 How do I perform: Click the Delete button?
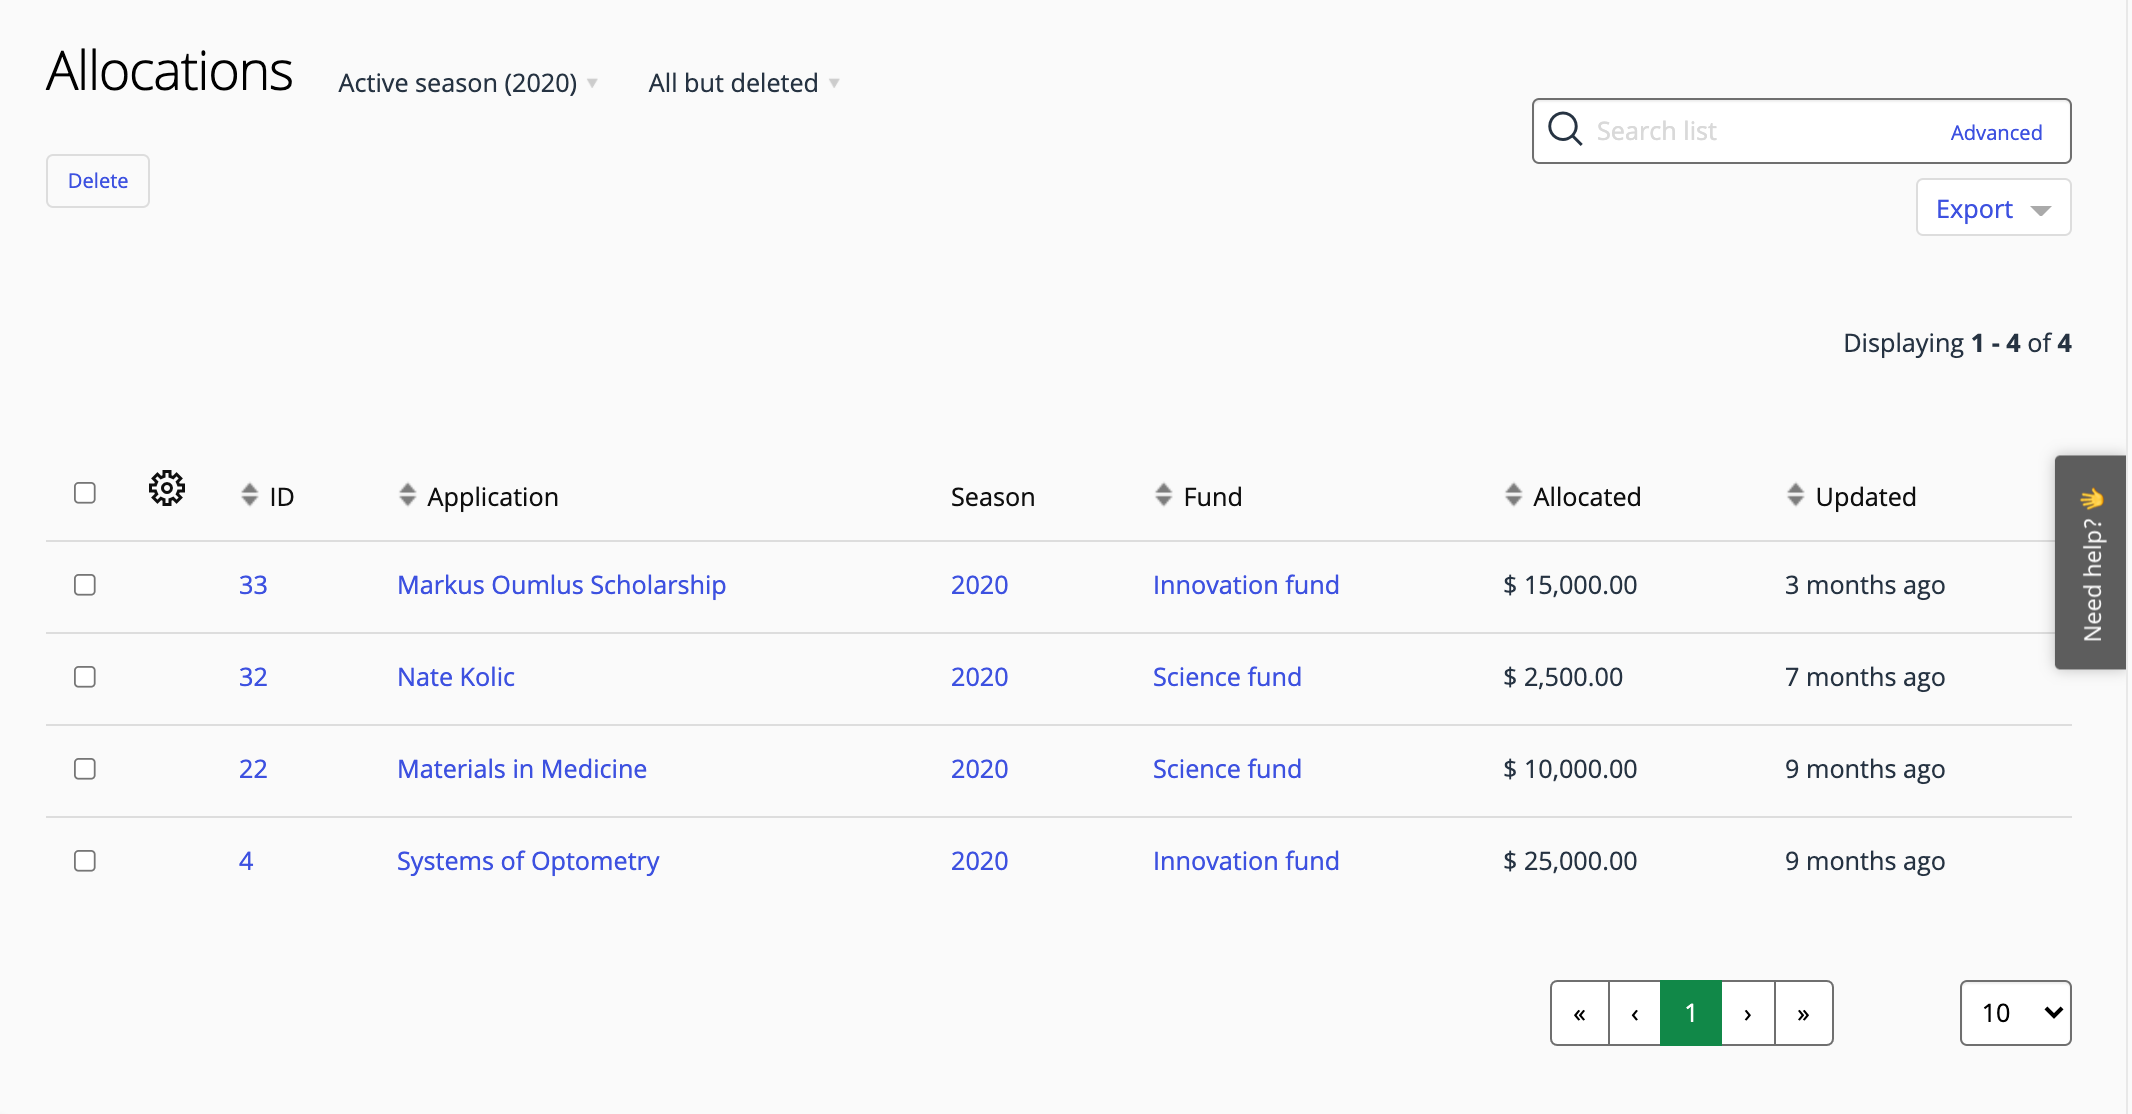(x=97, y=181)
